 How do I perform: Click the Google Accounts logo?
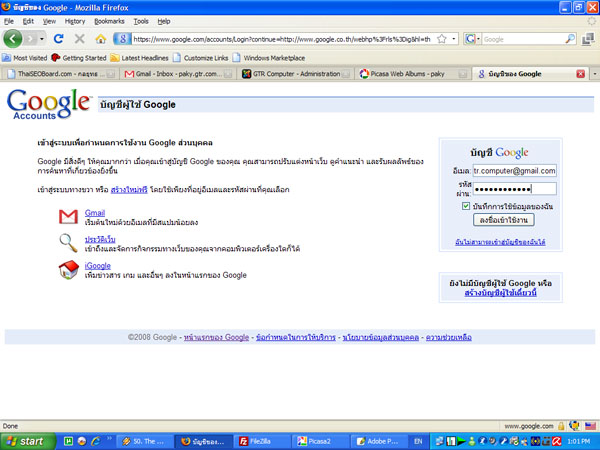click(x=48, y=104)
